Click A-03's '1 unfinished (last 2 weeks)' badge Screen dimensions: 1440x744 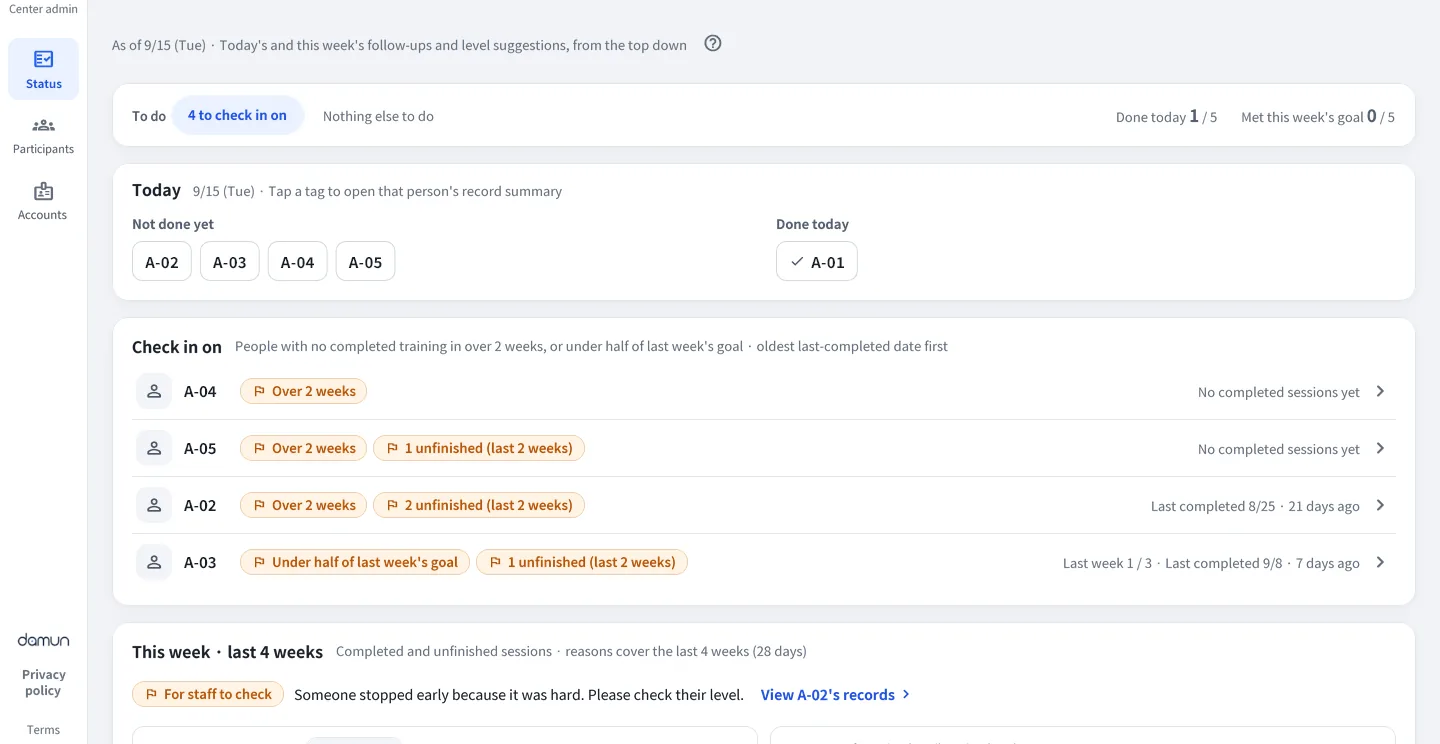pos(582,562)
